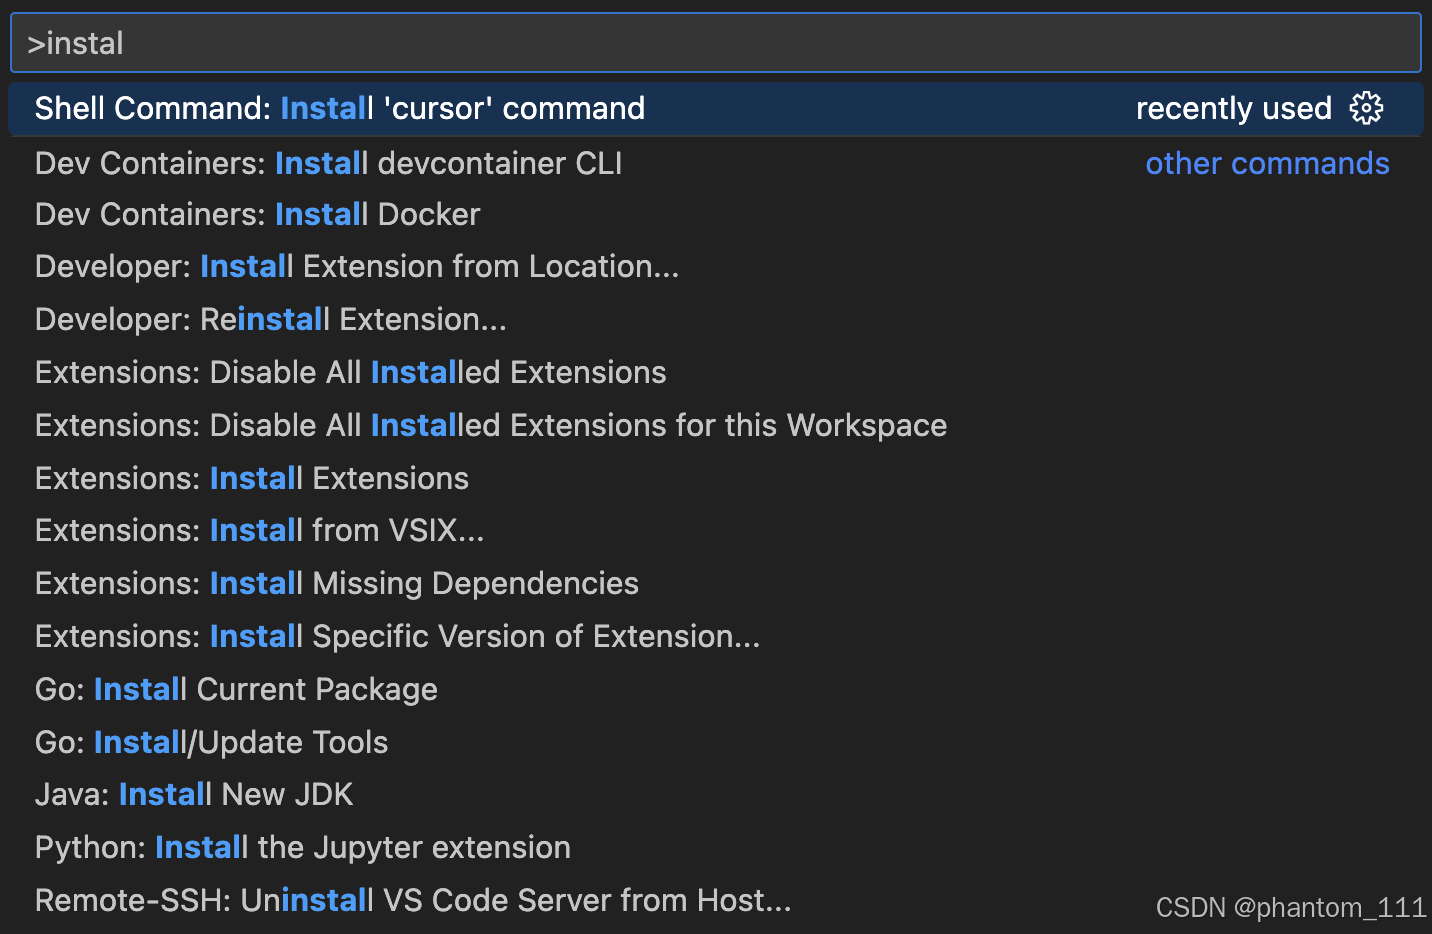
Task: Click the gear icon to configure the keybinding
Action: point(1366,108)
